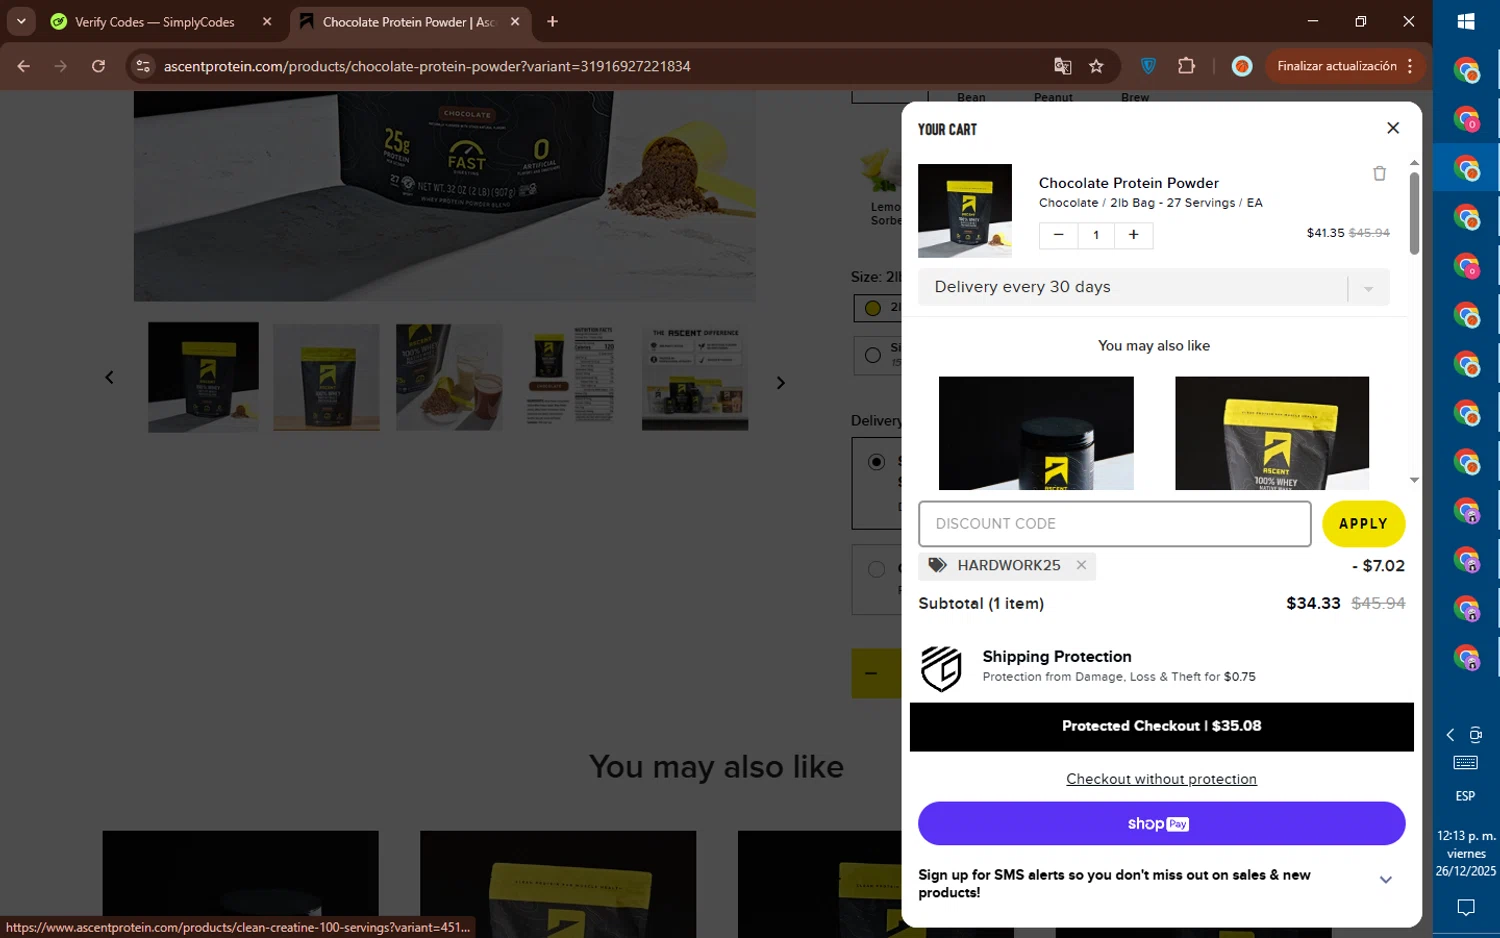Close the Chocolate Protein Powder tab

pos(515,22)
